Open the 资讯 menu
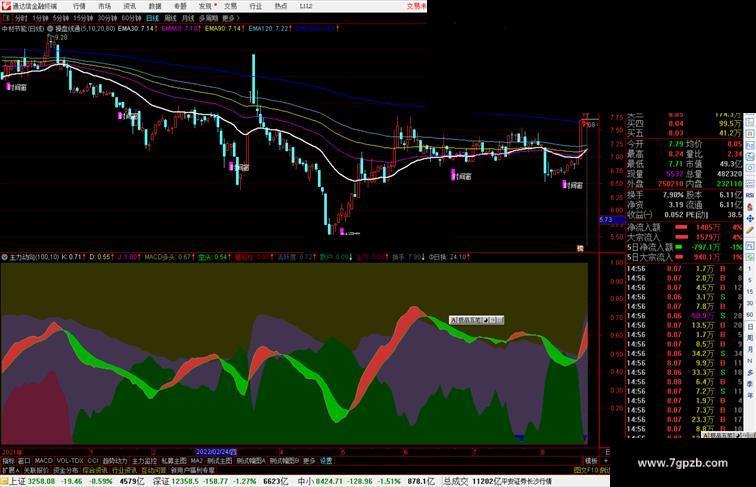Image resolution: width=756 pixels, height=487 pixels. coord(129,6)
